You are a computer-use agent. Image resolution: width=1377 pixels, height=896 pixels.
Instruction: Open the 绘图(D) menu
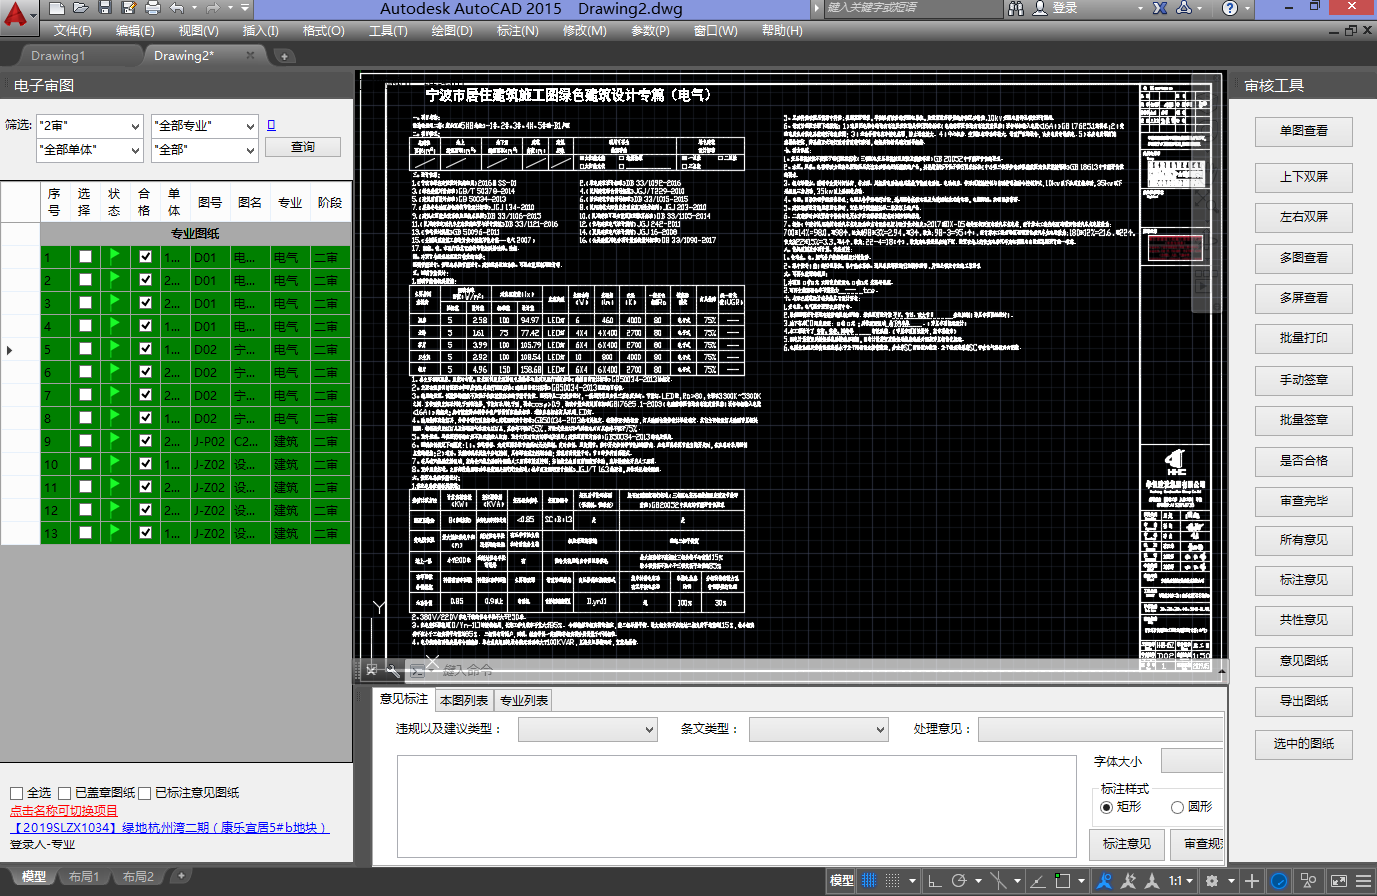pyautogui.click(x=452, y=31)
